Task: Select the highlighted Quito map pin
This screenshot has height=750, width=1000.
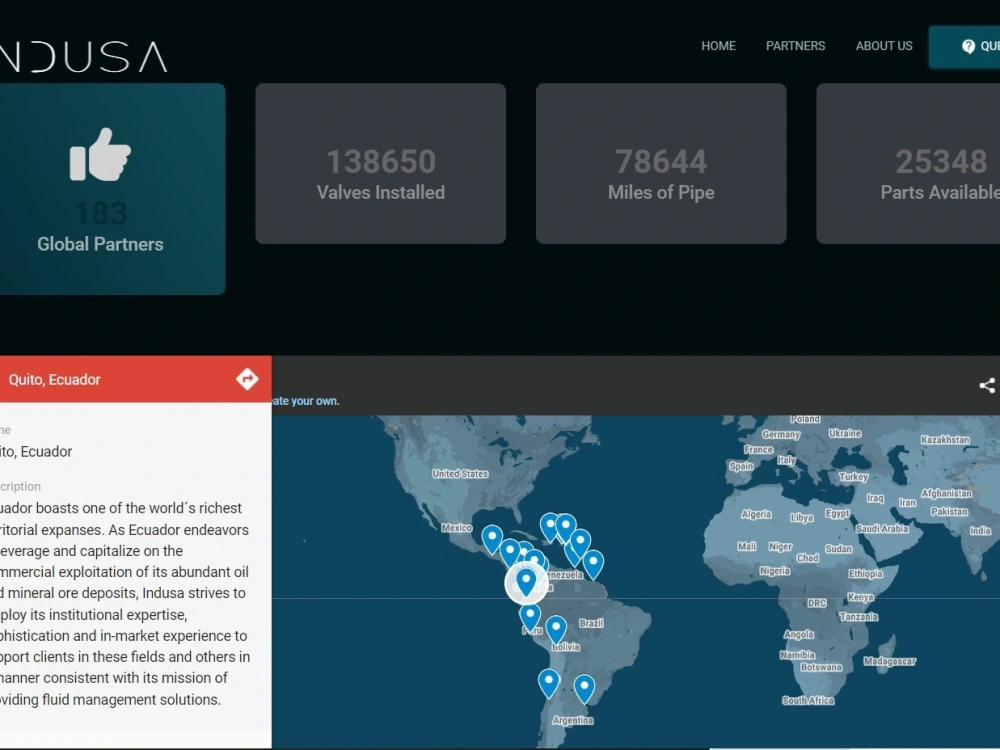Action: point(526,583)
